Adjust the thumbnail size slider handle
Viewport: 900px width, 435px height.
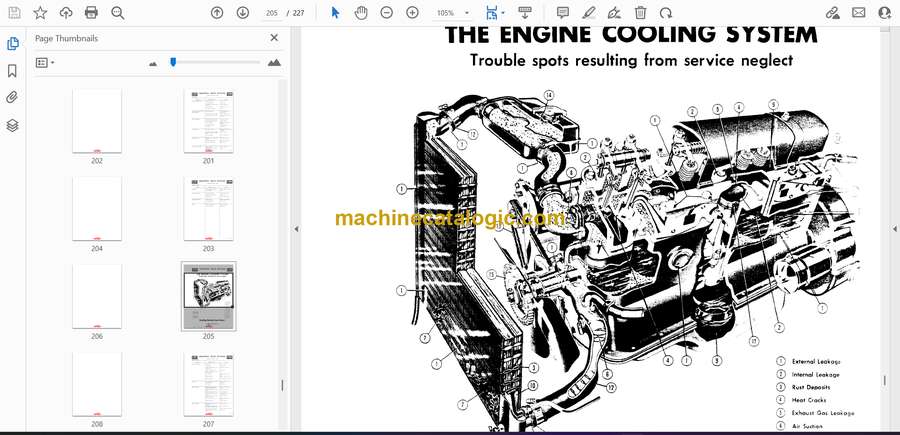pos(173,62)
